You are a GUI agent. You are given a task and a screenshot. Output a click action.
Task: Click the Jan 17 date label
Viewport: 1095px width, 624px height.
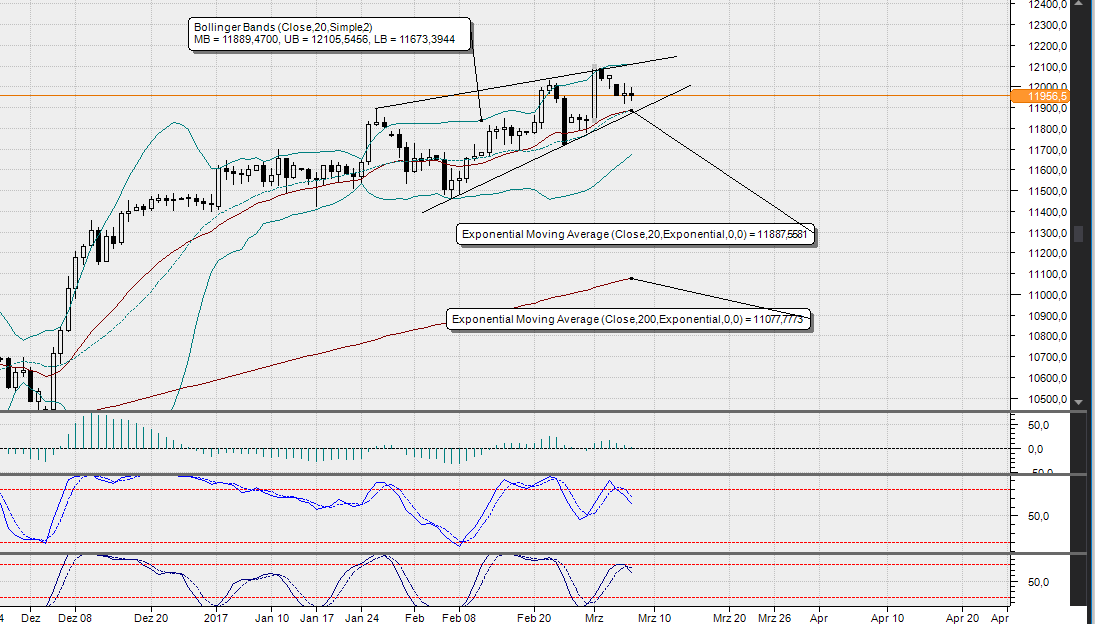[x=316, y=618]
